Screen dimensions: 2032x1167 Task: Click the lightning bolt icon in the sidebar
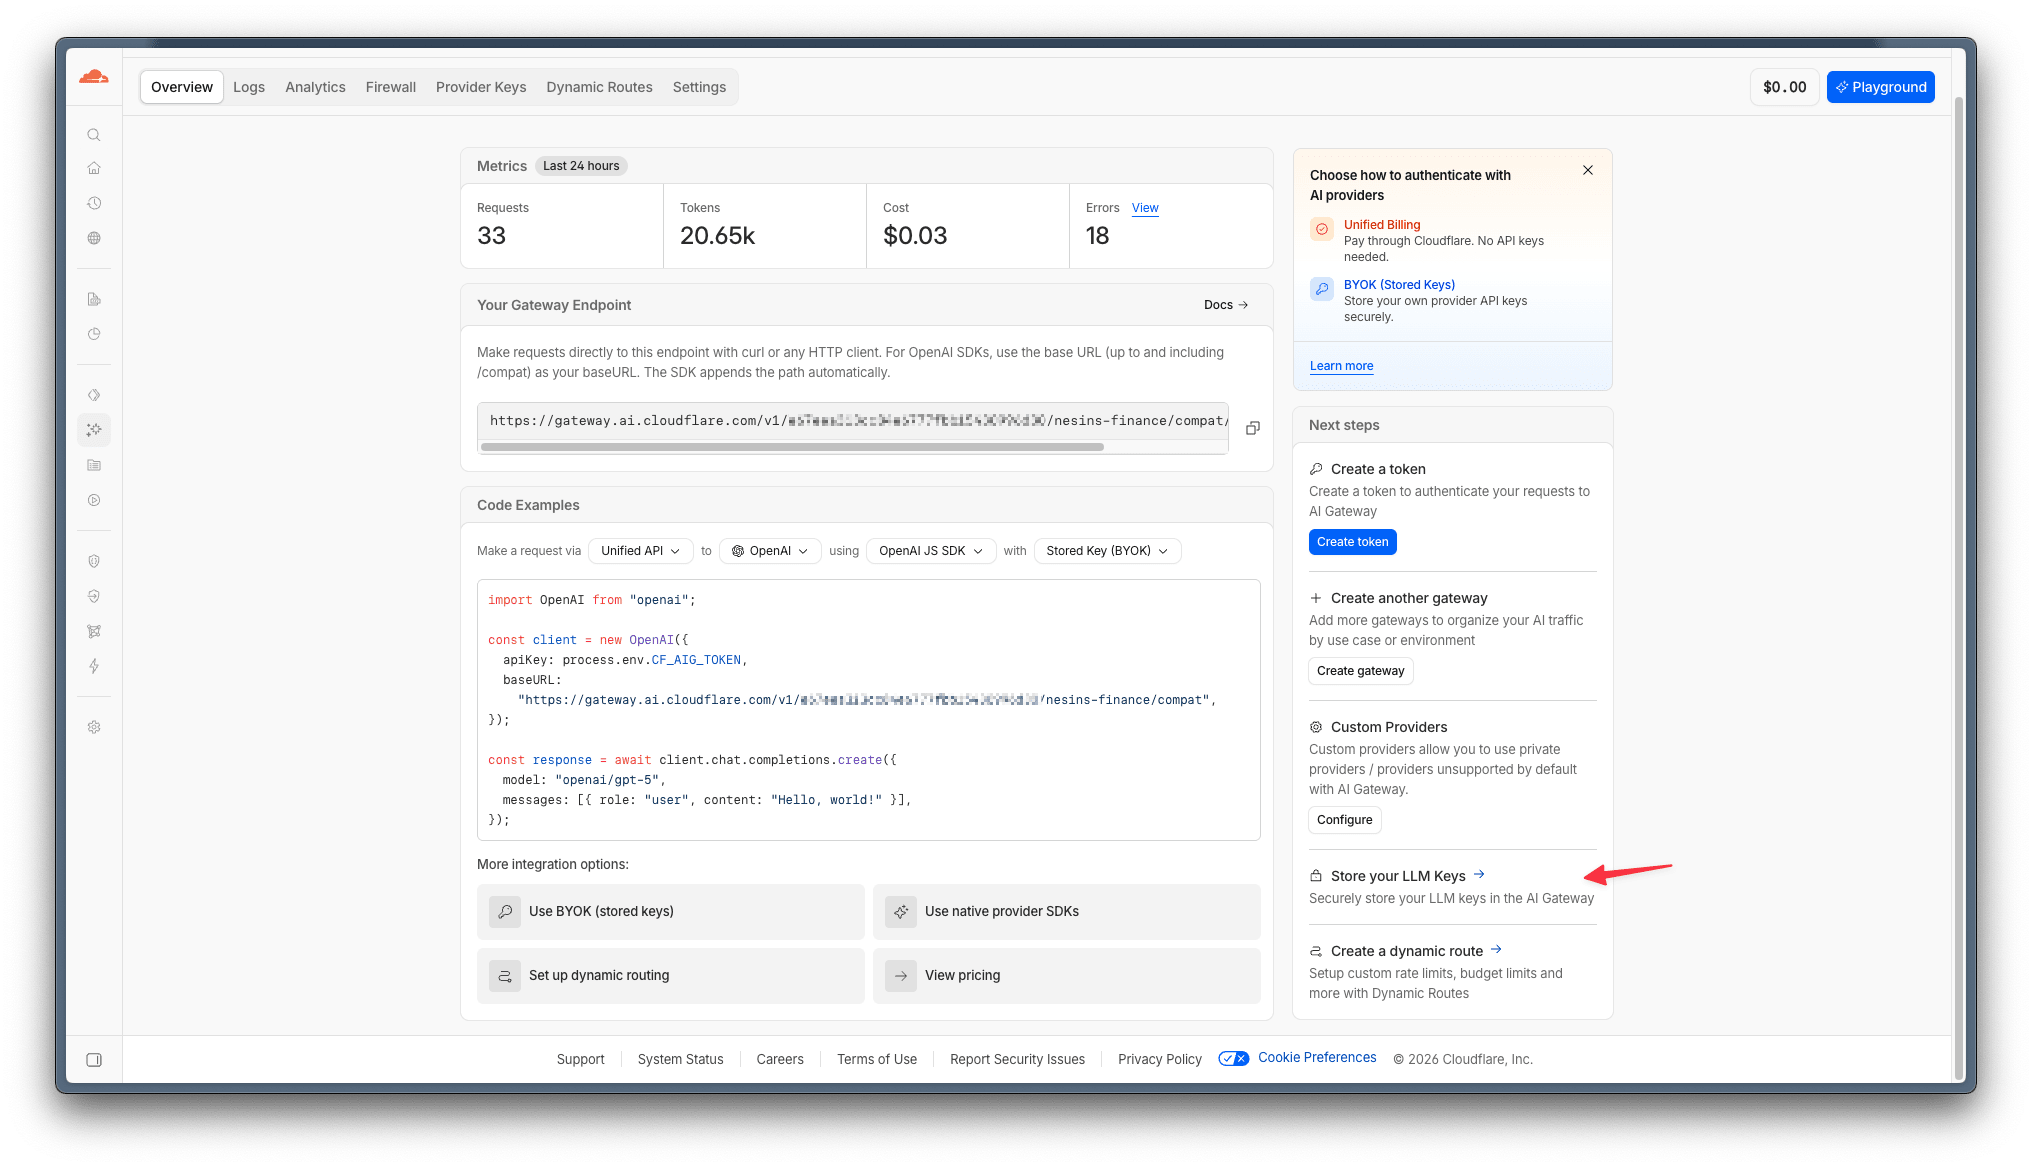(x=94, y=666)
